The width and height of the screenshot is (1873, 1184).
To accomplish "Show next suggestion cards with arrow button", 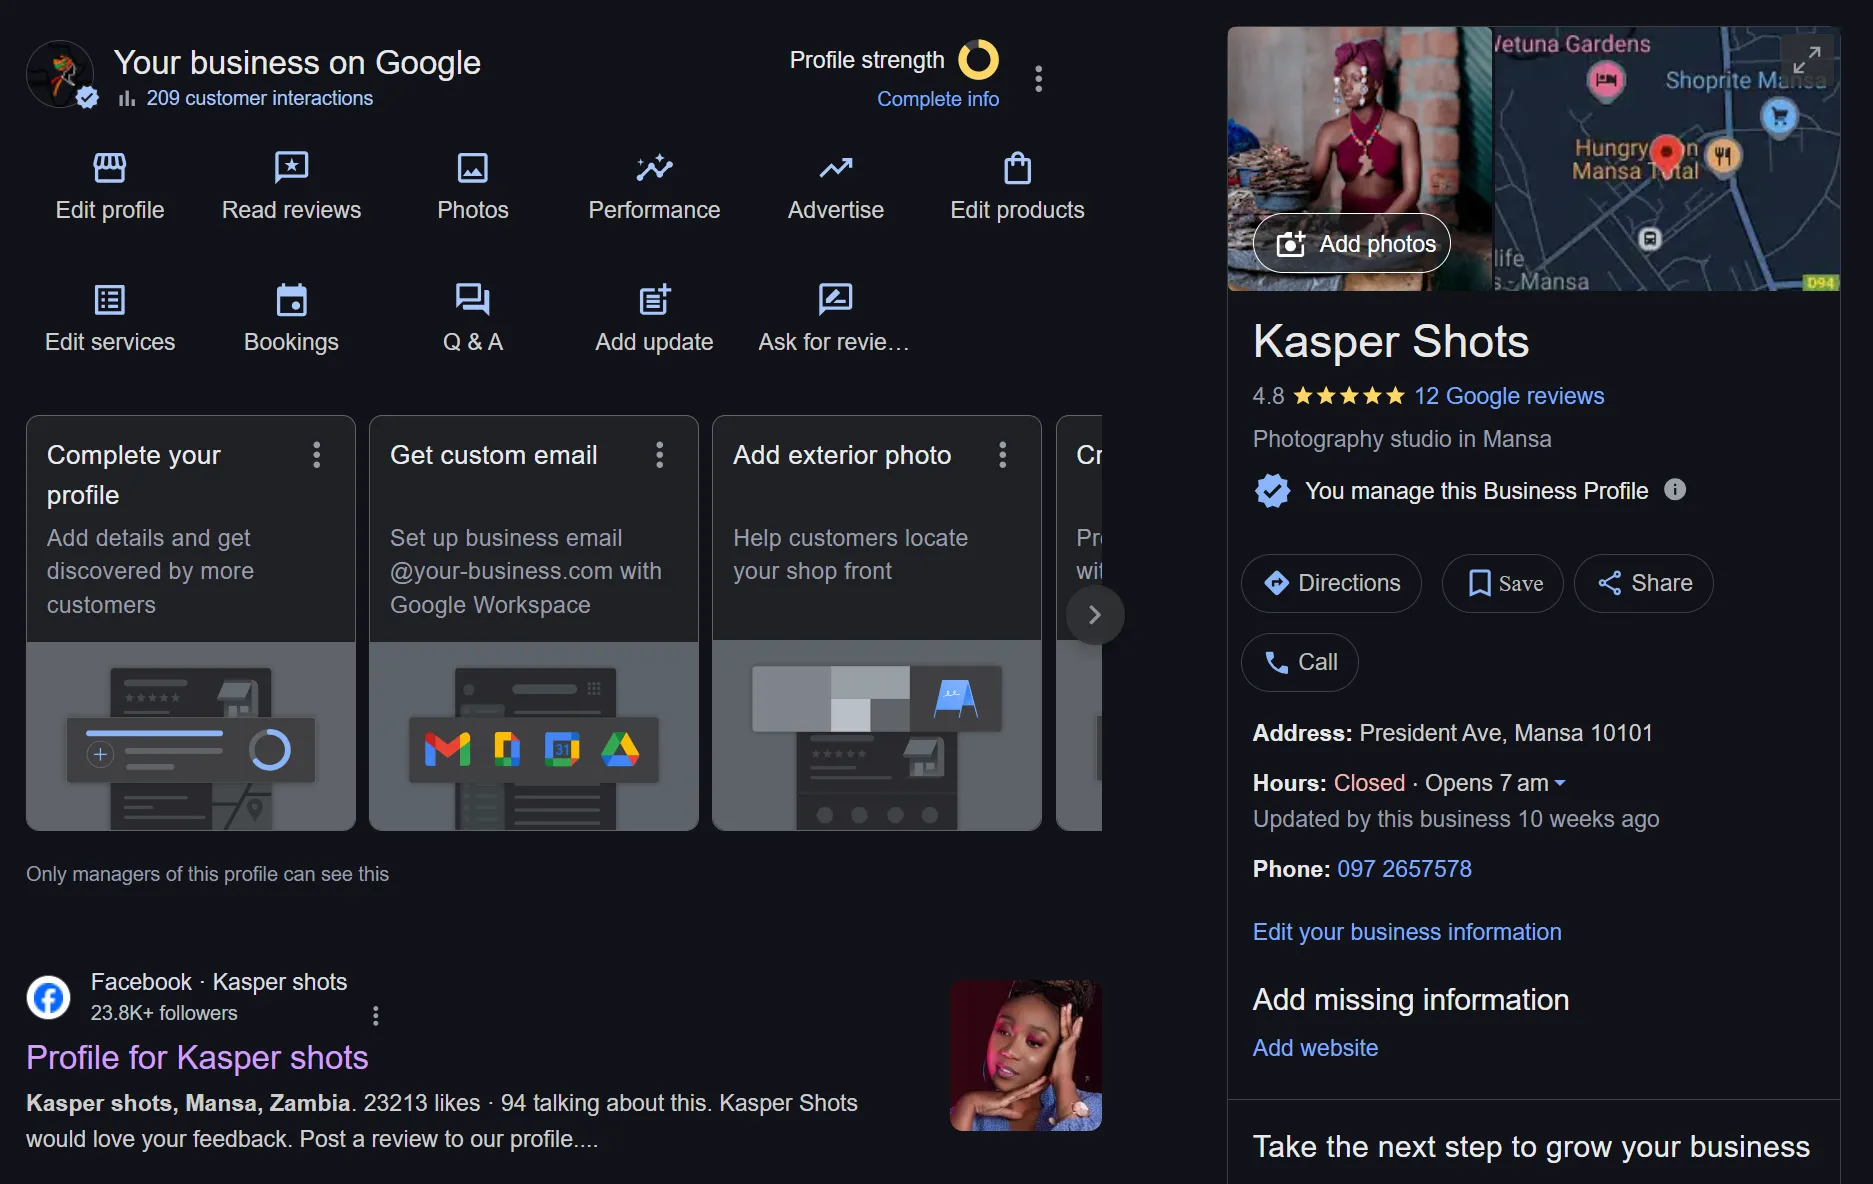I will click(1095, 614).
